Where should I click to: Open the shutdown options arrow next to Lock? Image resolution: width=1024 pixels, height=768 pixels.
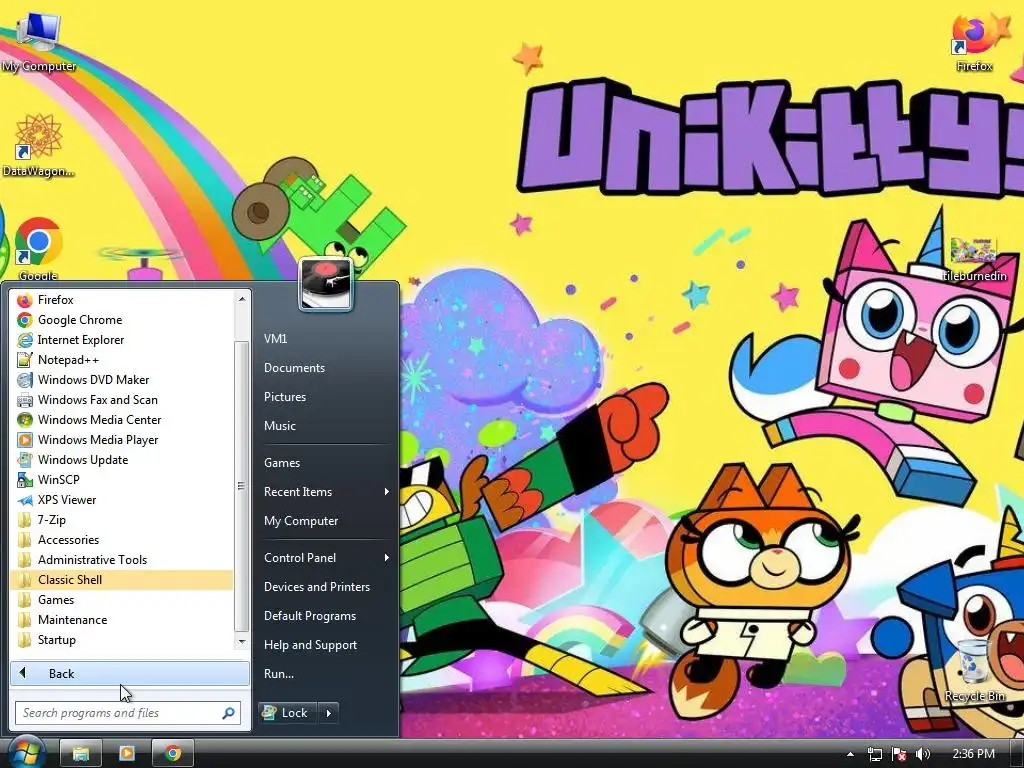click(x=328, y=713)
